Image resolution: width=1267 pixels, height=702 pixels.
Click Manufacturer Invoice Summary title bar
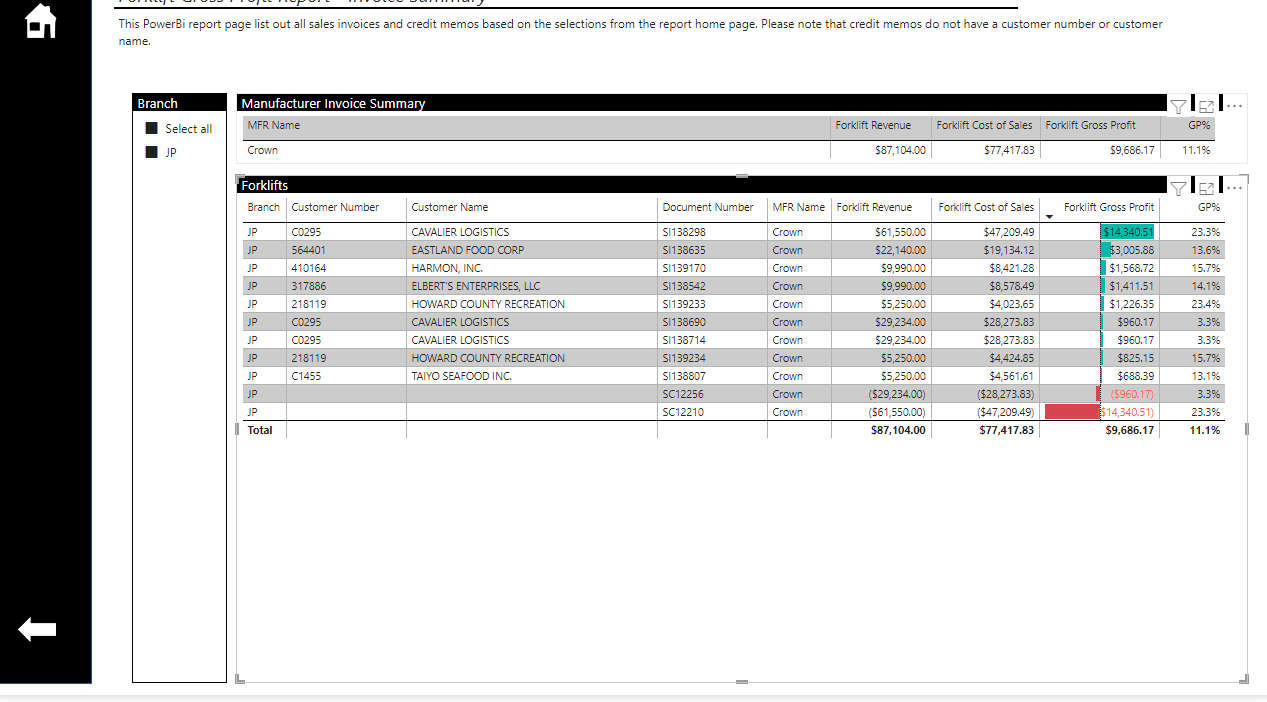(x=702, y=103)
